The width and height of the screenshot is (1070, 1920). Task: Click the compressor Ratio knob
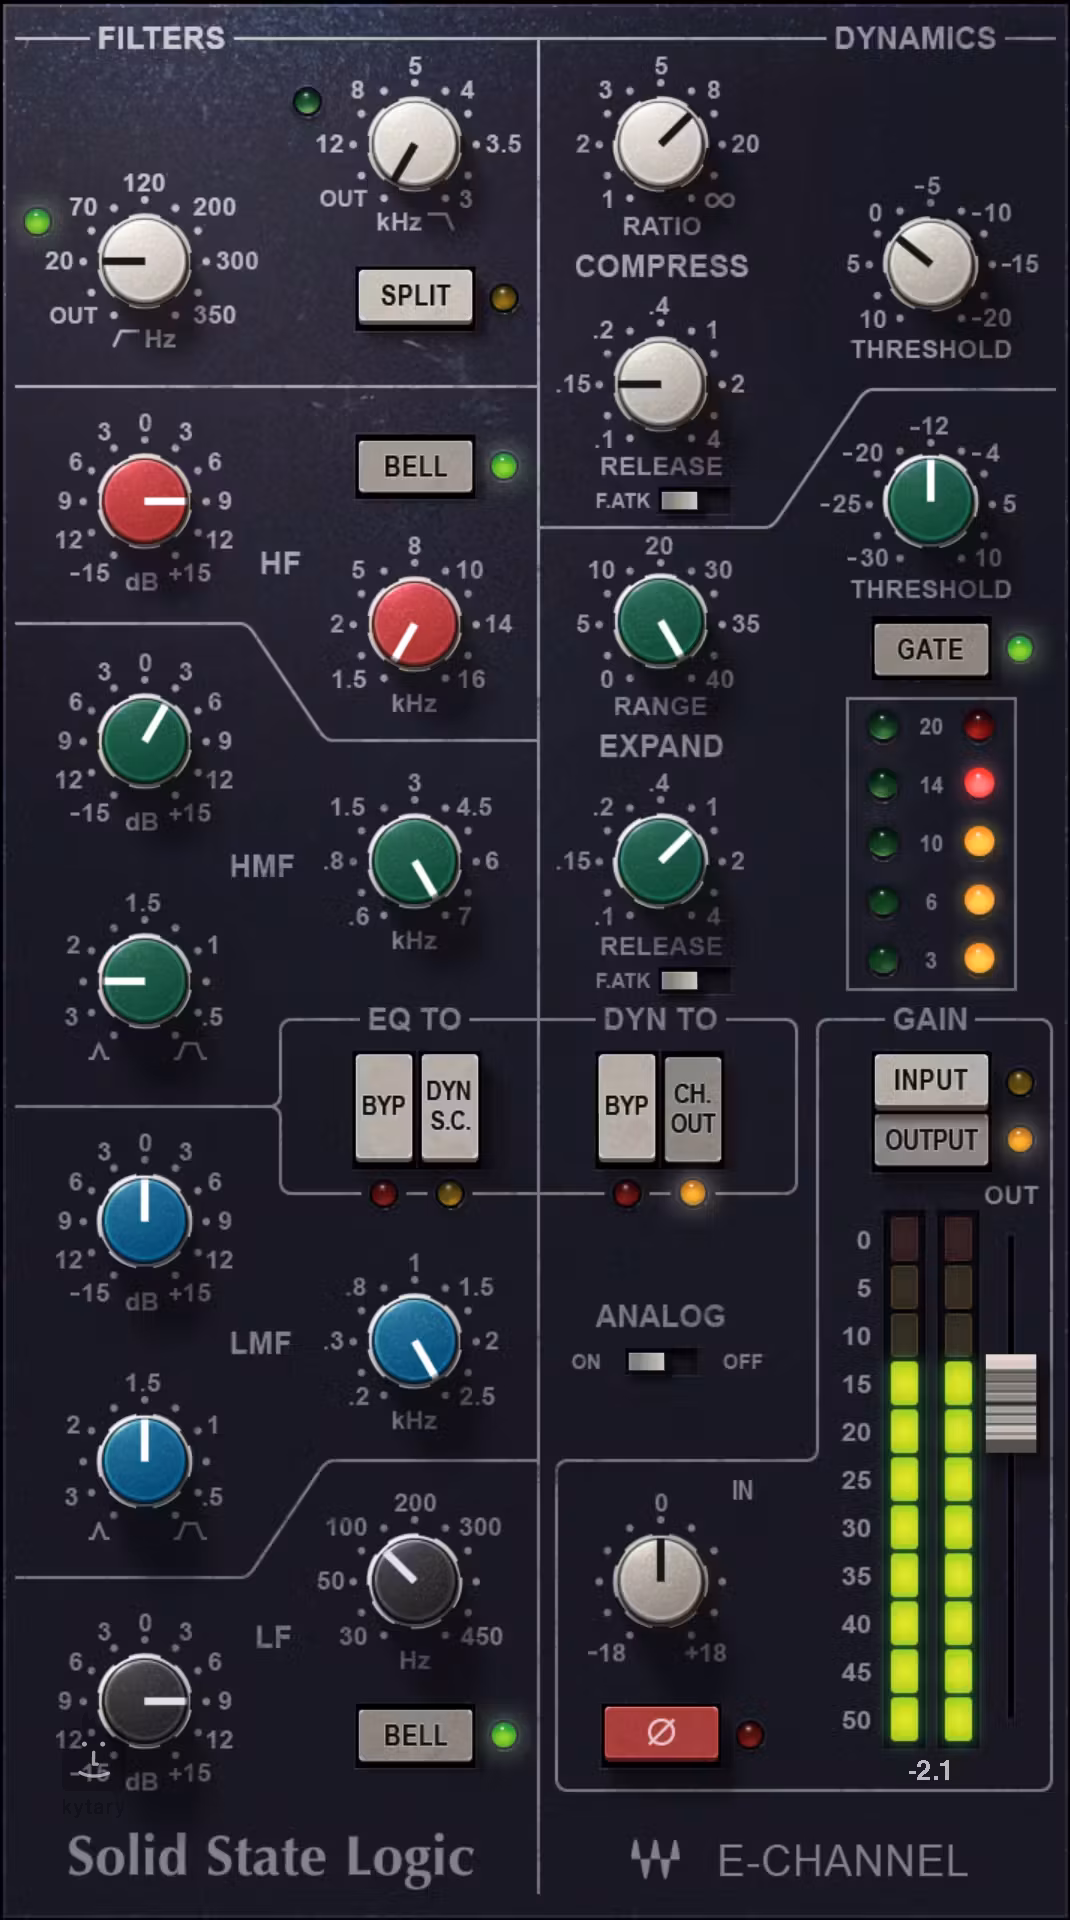[660, 143]
